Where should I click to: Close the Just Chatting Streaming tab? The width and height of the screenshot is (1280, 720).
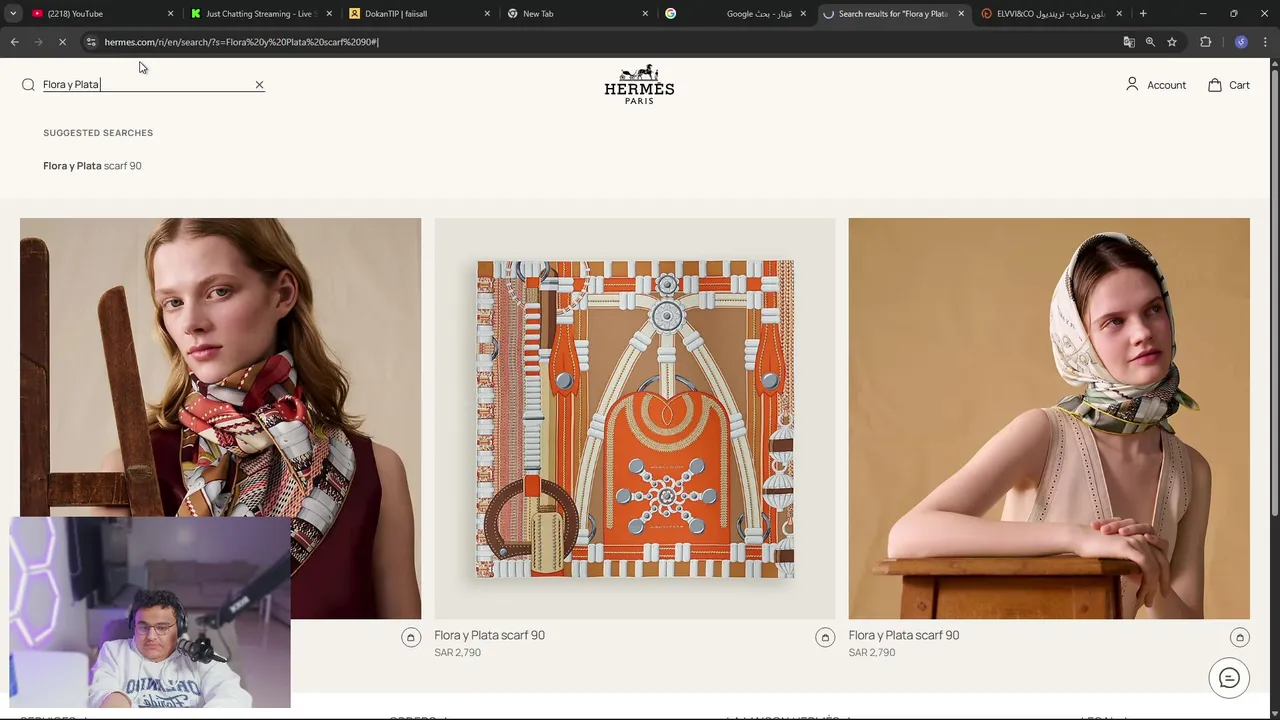click(329, 14)
